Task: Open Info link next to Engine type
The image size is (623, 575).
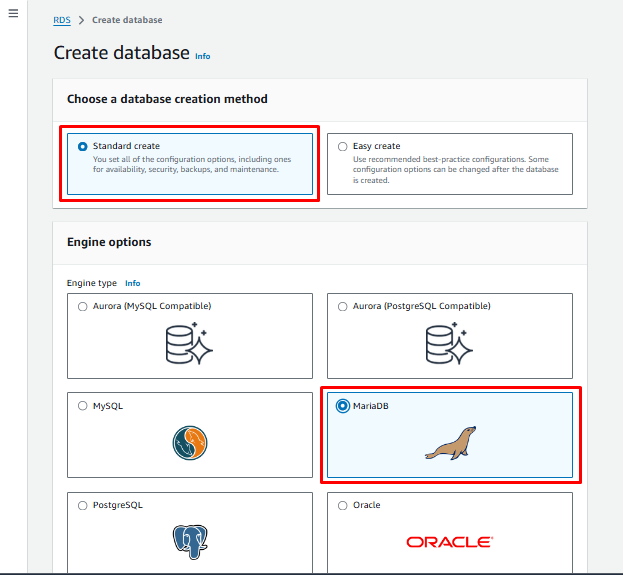Action: (132, 283)
